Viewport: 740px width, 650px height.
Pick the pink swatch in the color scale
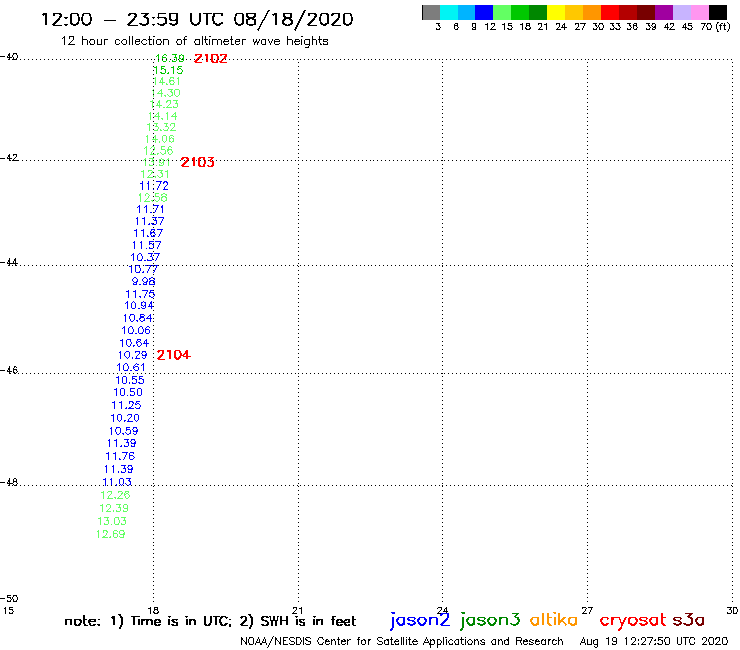(699, 12)
